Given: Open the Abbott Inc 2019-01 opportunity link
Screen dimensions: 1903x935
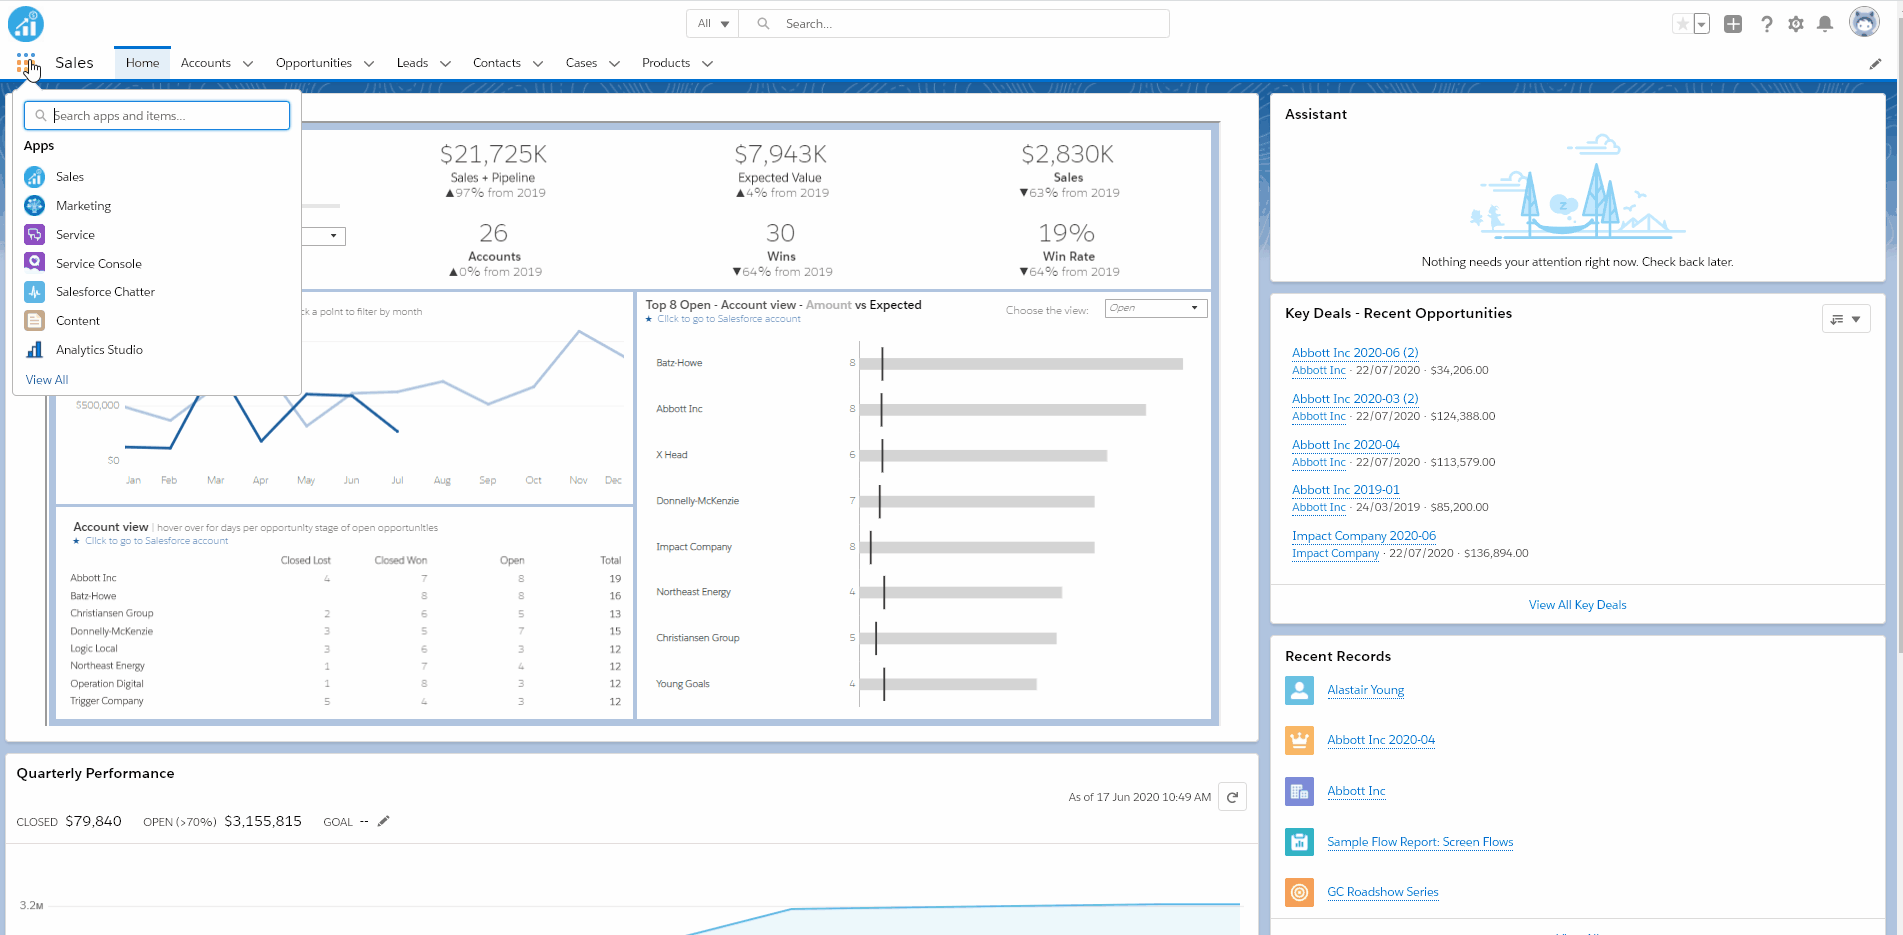Looking at the screenshot, I should 1346,490.
